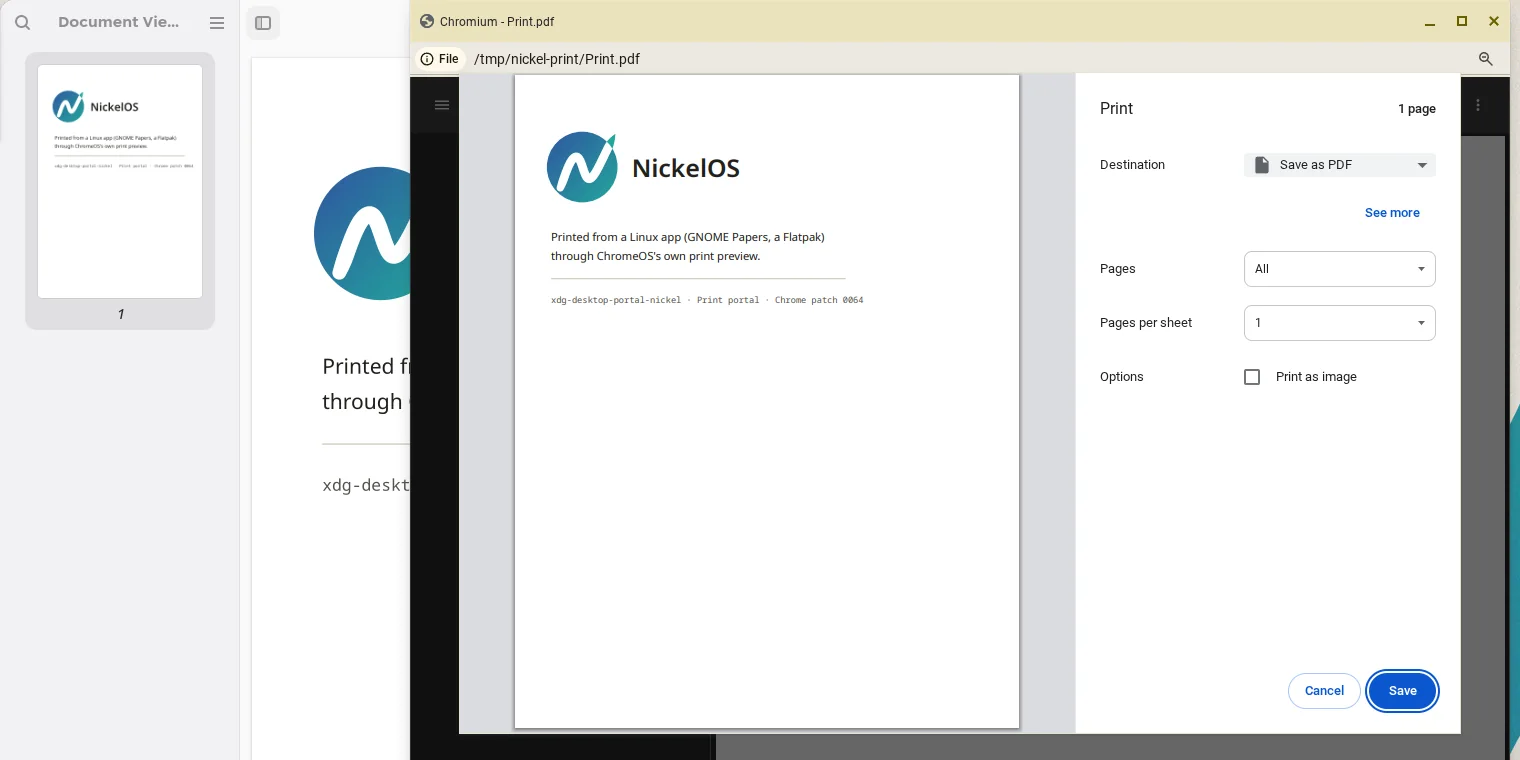Image resolution: width=1520 pixels, height=760 pixels.
Task: Open the Destination Save as PDF dropdown
Action: coord(1340,165)
